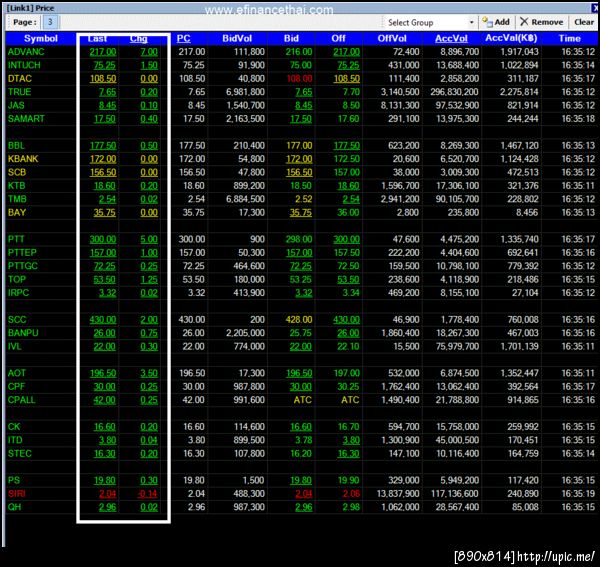Click SCC bid price 428.00
Screen dimensions: 600x567
299,319
